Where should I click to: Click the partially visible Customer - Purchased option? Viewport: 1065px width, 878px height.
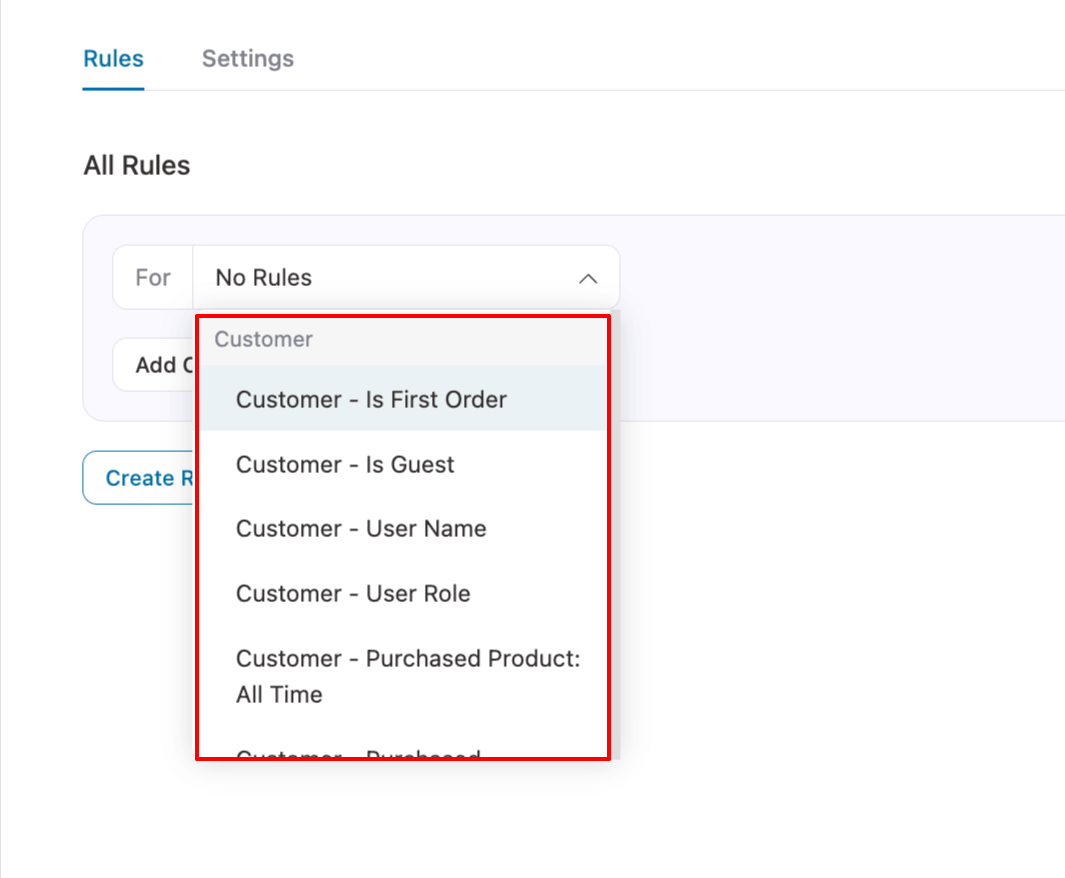[x=357, y=752]
